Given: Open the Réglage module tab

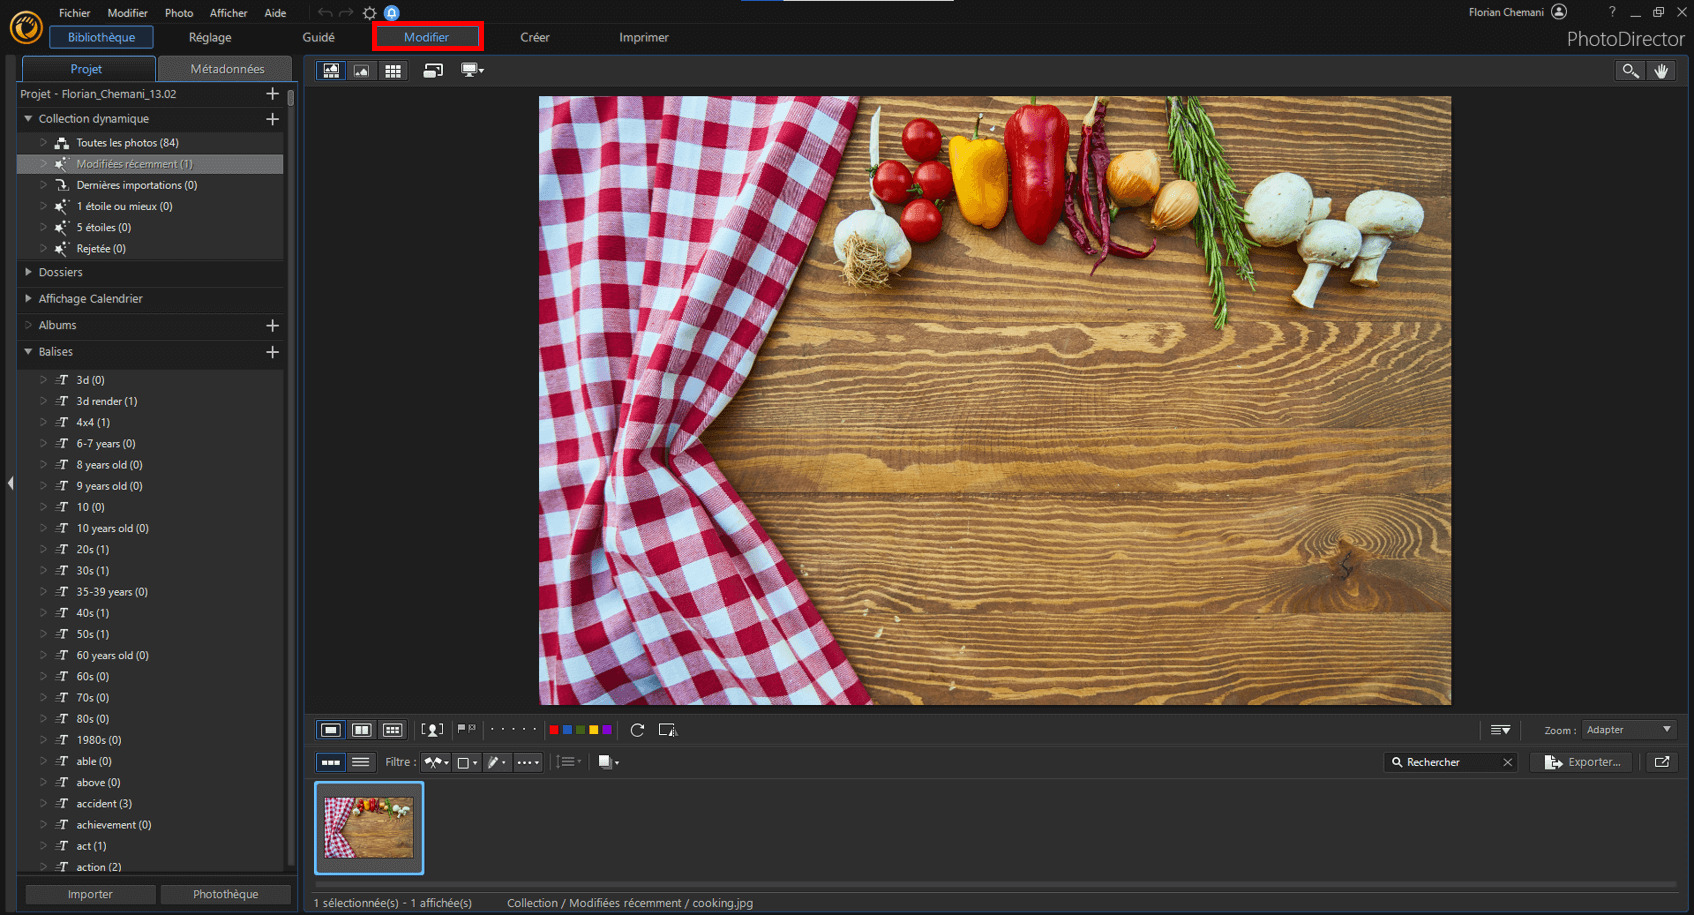Looking at the screenshot, I should coord(210,38).
